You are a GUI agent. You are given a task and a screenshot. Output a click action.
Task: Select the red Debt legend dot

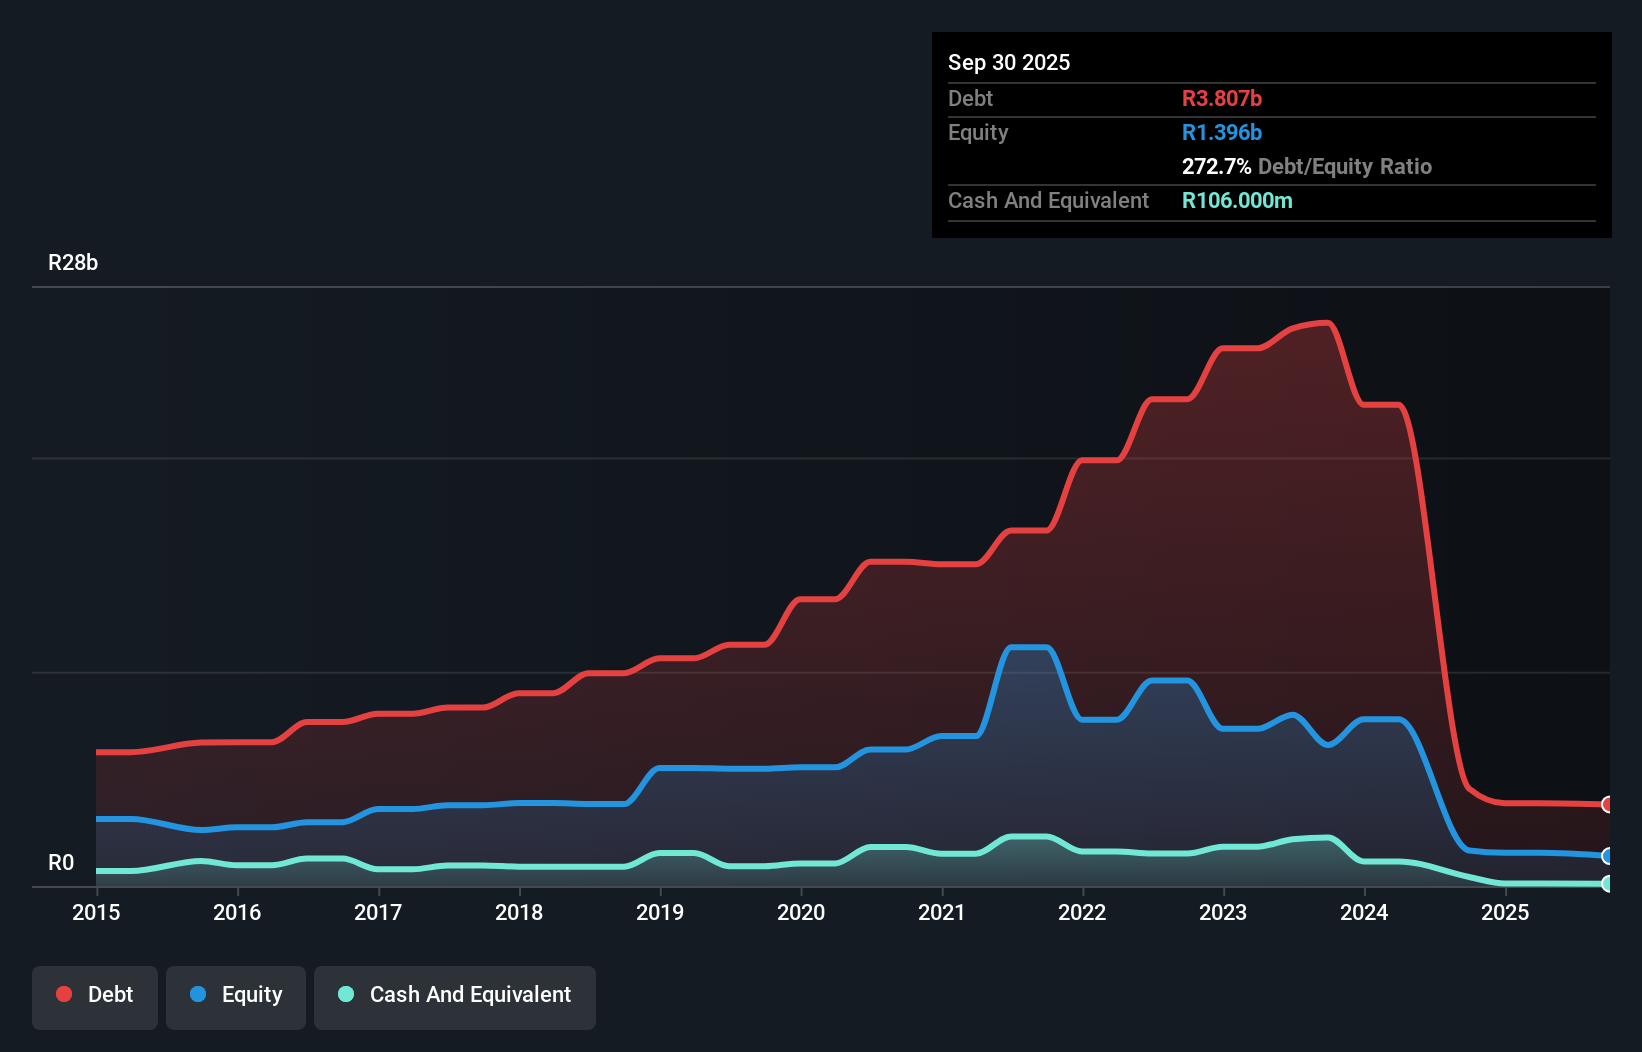pyautogui.click(x=63, y=994)
